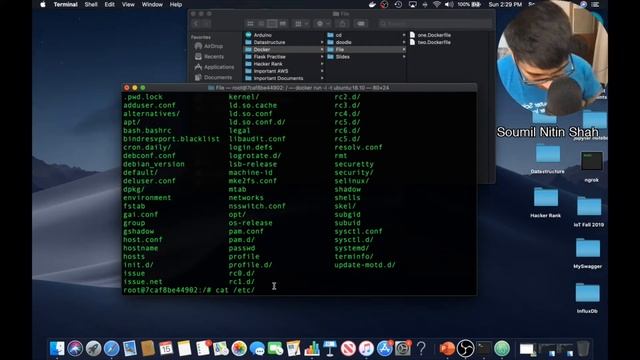Expand Datastructure folder arrow in Finder
Image resolution: width=640 pixels, height=360 pixels.
pyautogui.click(x=322, y=42)
